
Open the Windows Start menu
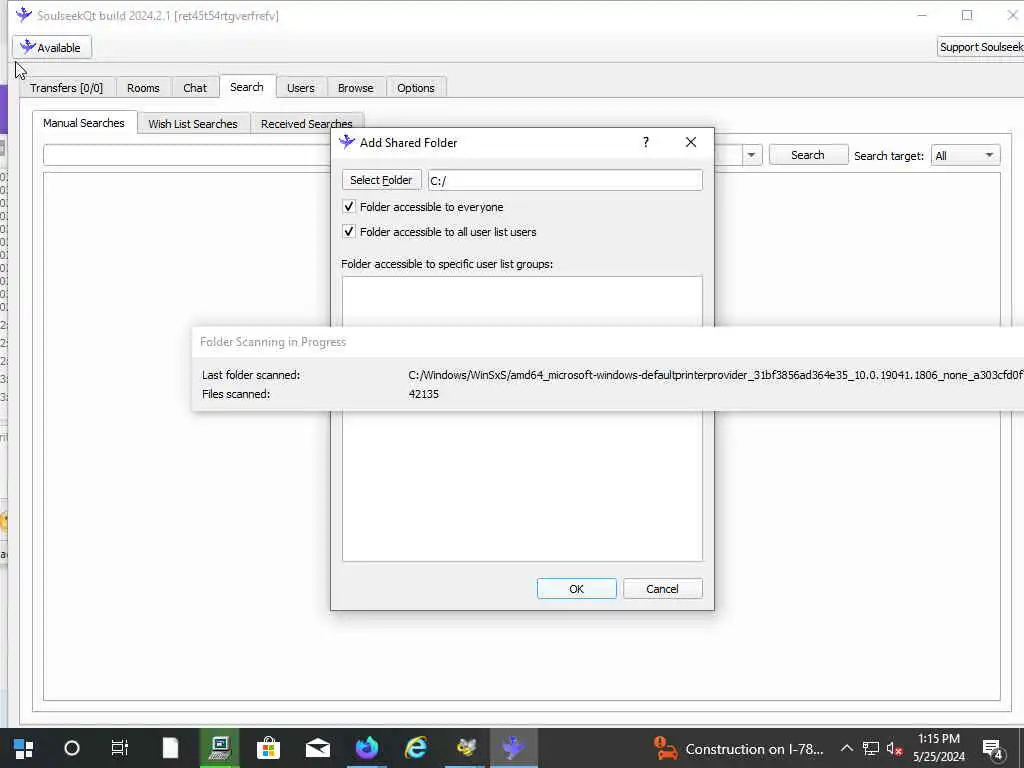(x=24, y=748)
